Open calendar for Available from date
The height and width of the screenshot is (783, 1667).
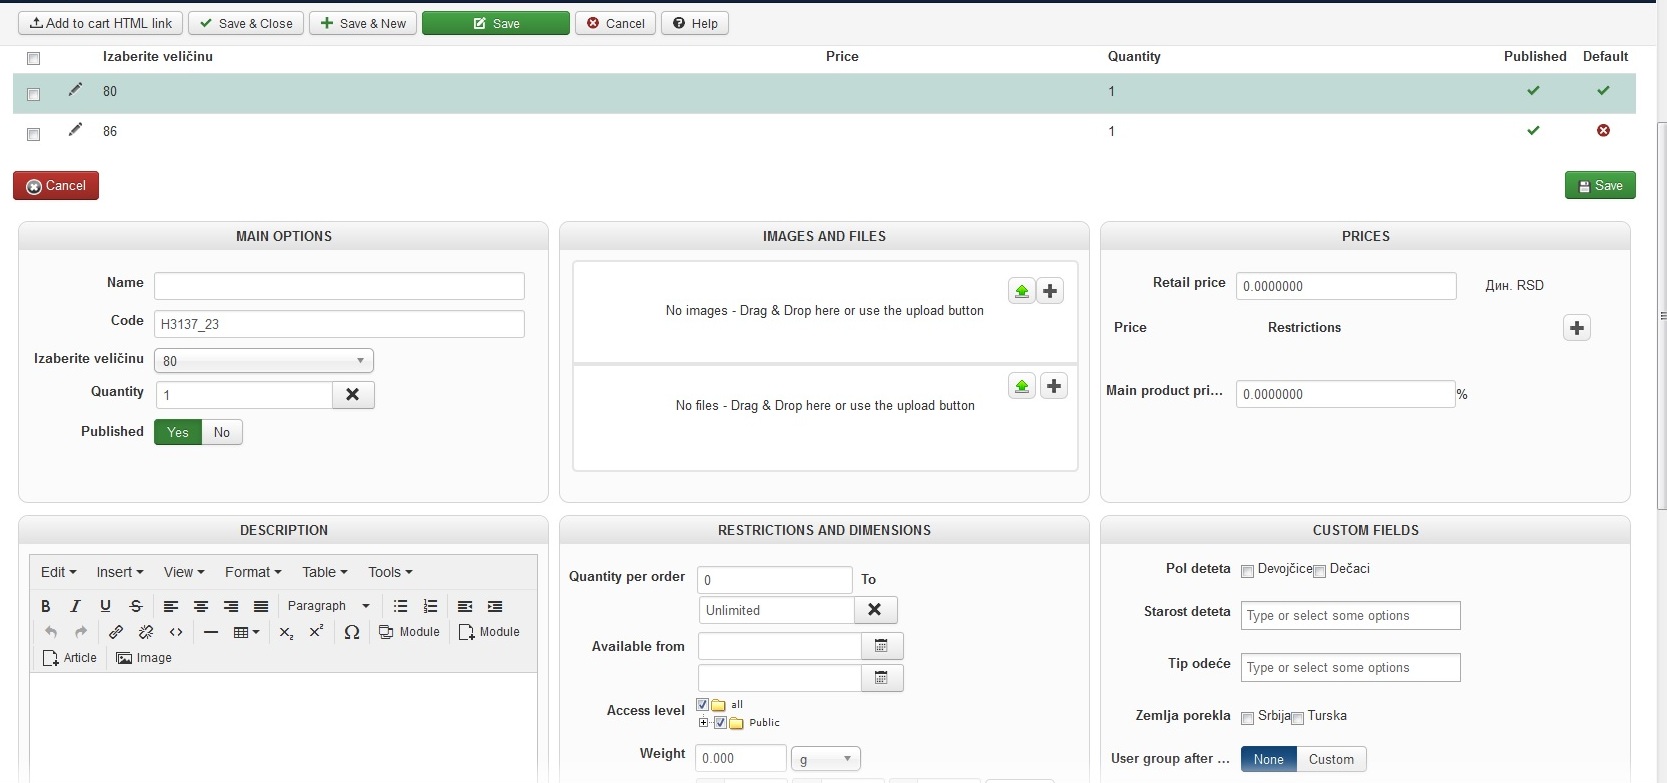click(882, 646)
